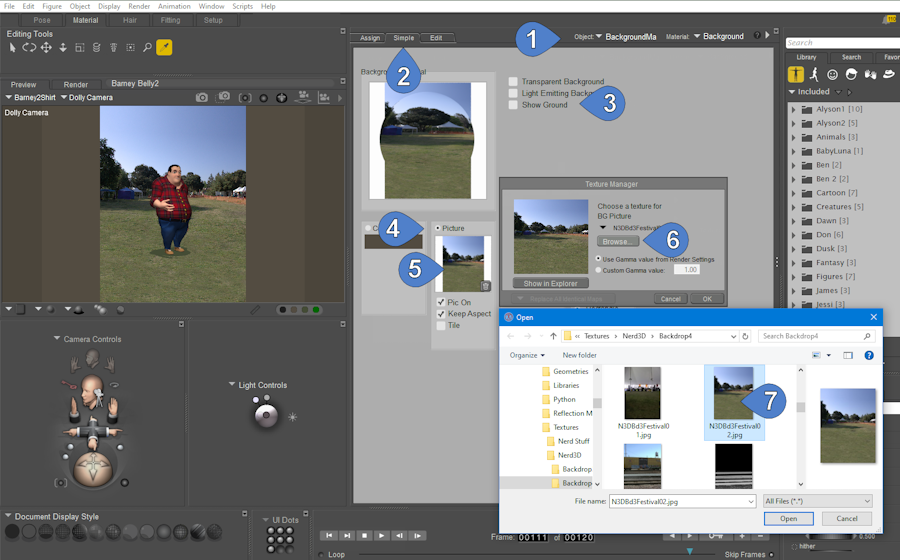Image resolution: width=900 pixels, height=560 pixels.
Task: Select Custom Gamma value radio option
Action: [x=599, y=269]
